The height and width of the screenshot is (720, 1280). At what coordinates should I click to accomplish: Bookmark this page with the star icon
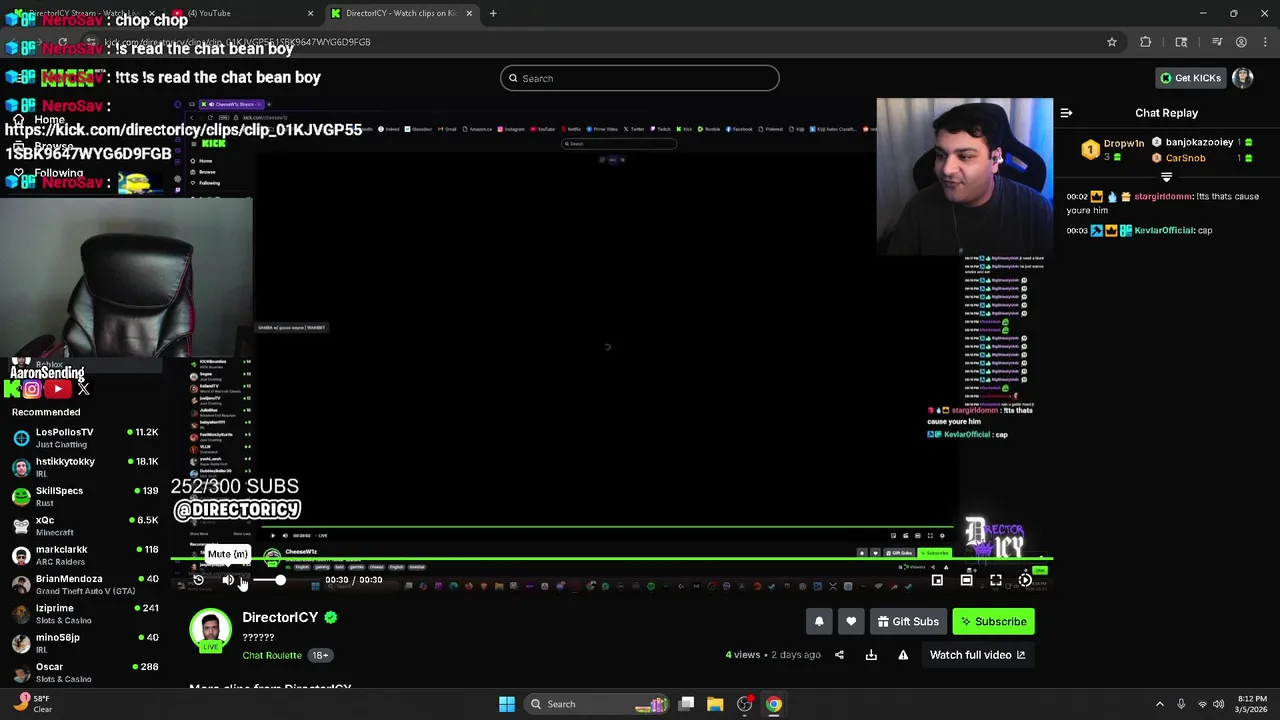pyautogui.click(x=1111, y=42)
